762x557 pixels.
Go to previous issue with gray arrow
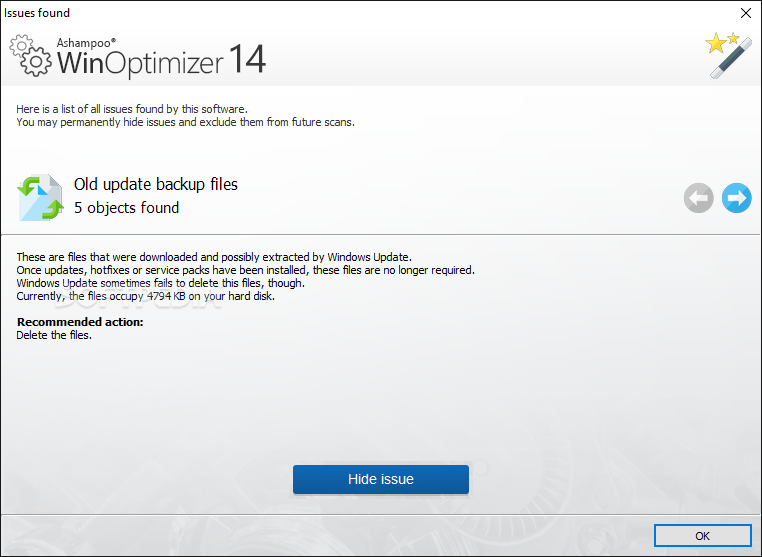(x=698, y=198)
